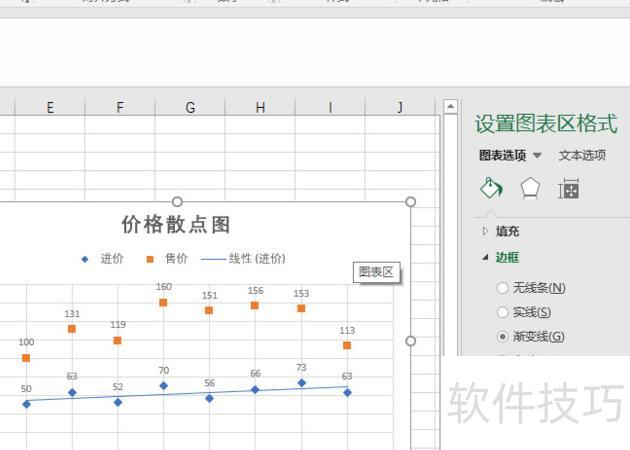The width and height of the screenshot is (630, 450).
Task: Select the column G header
Action: (190, 108)
